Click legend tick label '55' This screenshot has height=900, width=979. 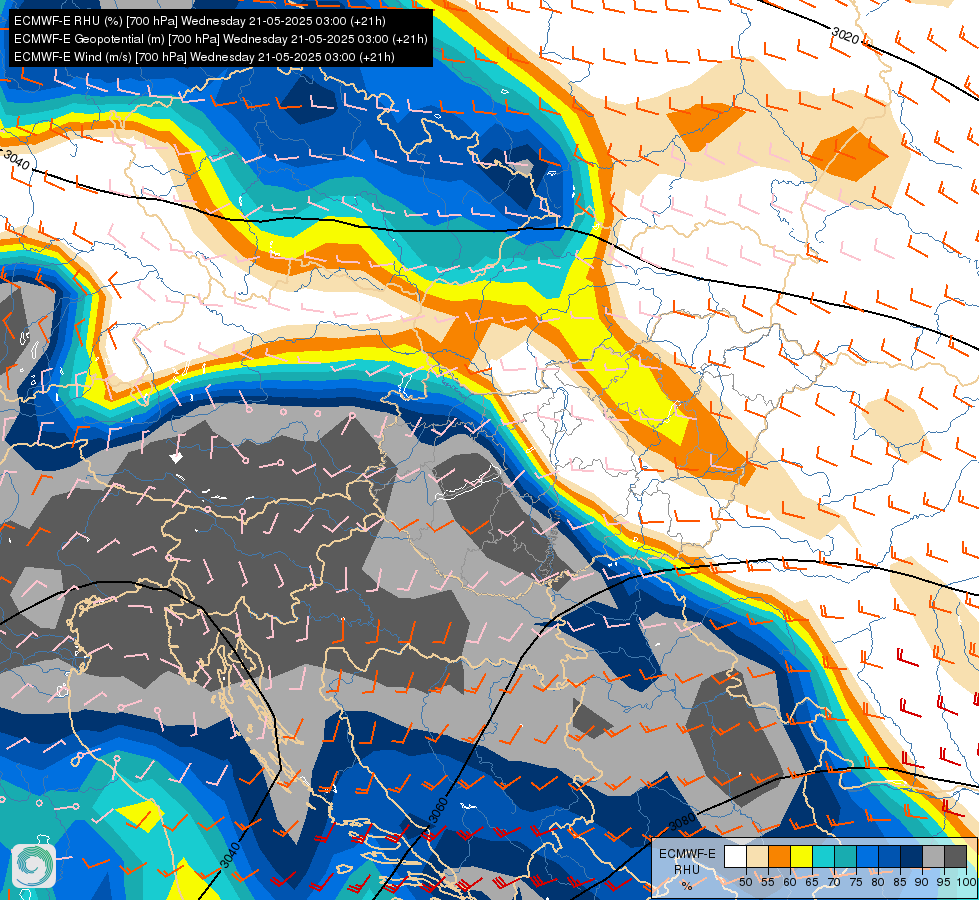[768, 882]
